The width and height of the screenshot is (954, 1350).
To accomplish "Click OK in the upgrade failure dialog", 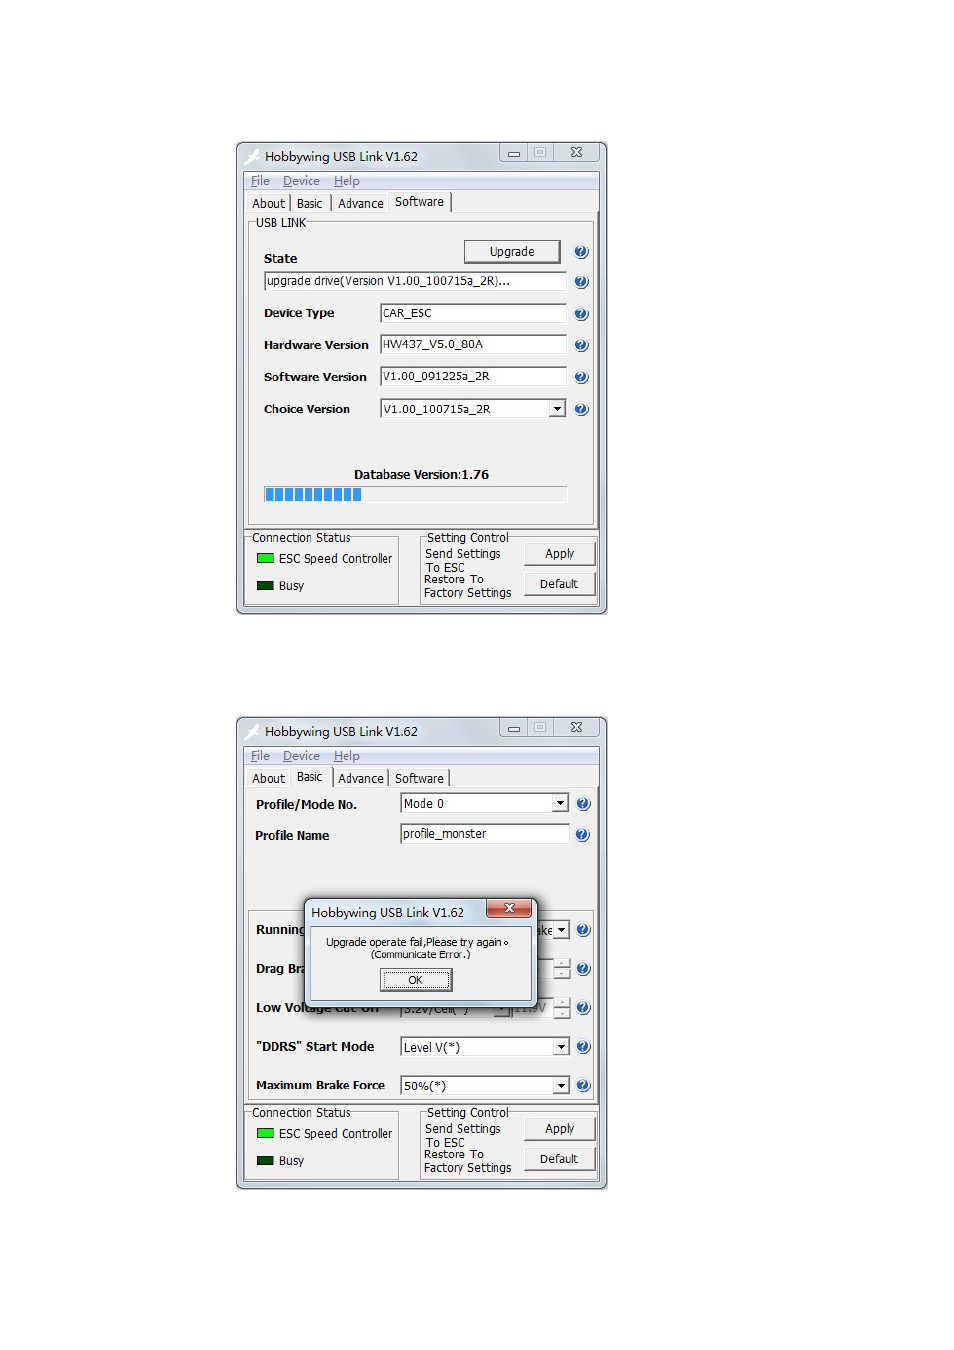I will coord(415,980).
